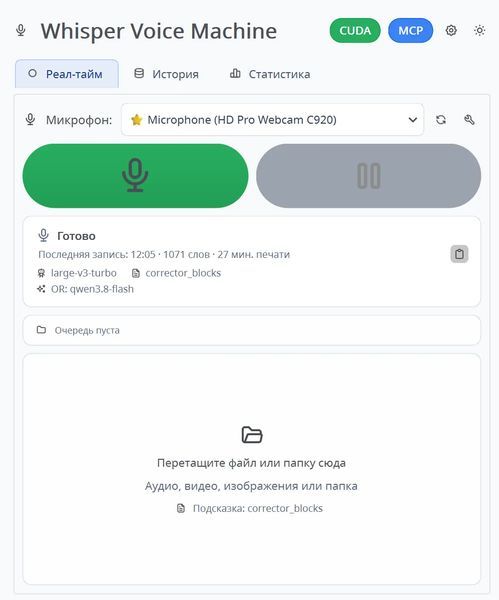Toggle light theme with the sun icon
The width and height of the screenshot is (499, 600).
point(479,30)
